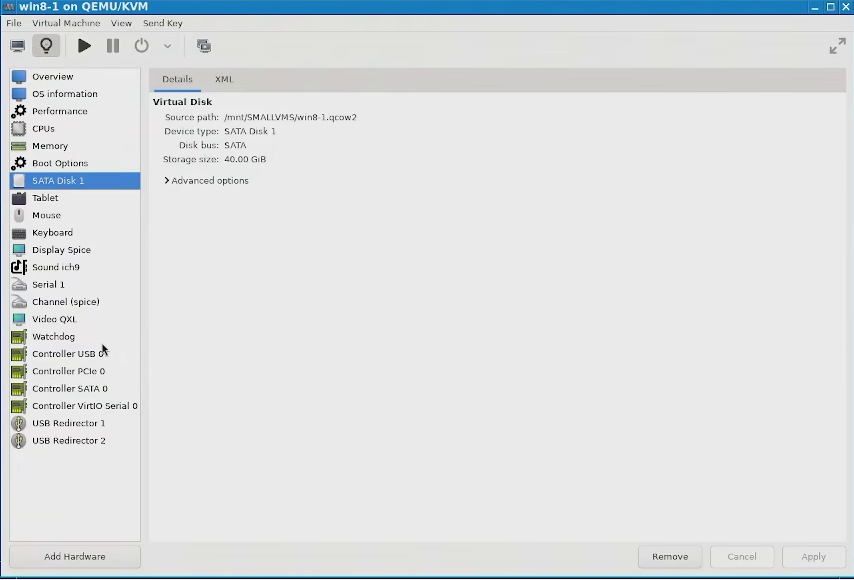Shut down the virtual machine

[x=142, y=46]
